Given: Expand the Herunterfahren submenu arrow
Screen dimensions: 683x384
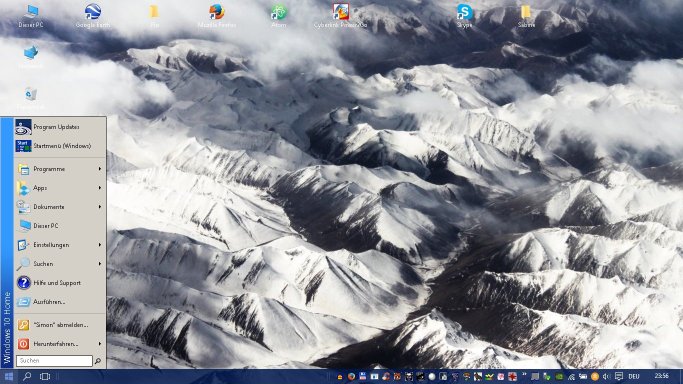Looking at the screenshot, I should click(100, 344).
